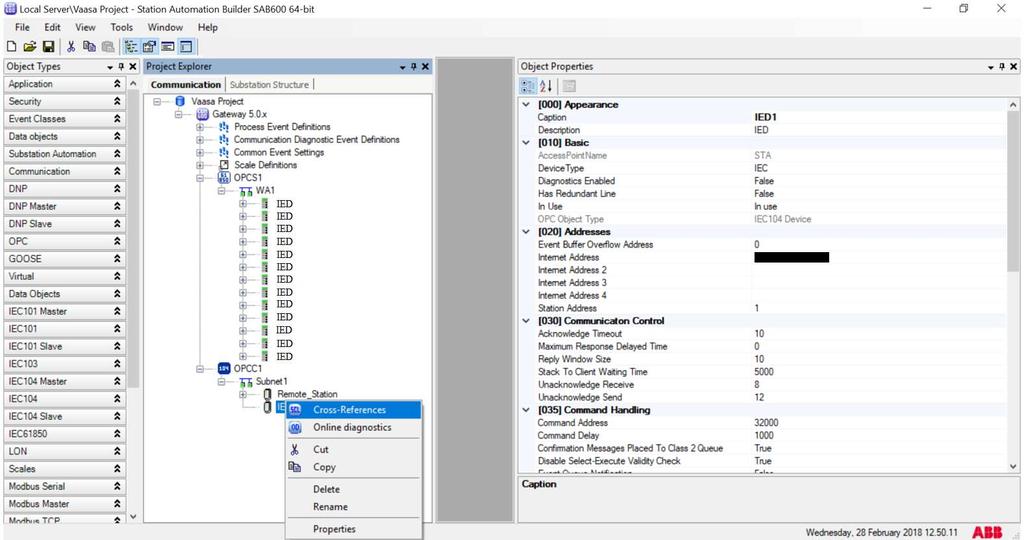Select the Gateway 5.0.x node icon
This screenshot has width=1024, height=540.
click(x=202, y=114)
